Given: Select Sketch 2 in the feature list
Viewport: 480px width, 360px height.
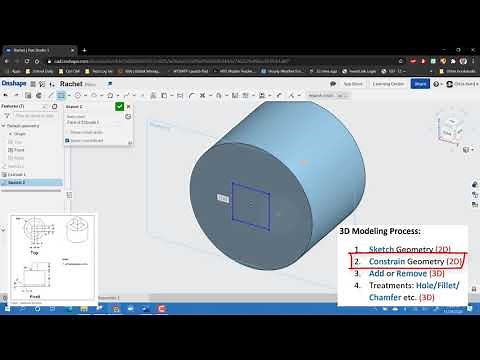Looking at the screenshot, I should pos(31,182).
